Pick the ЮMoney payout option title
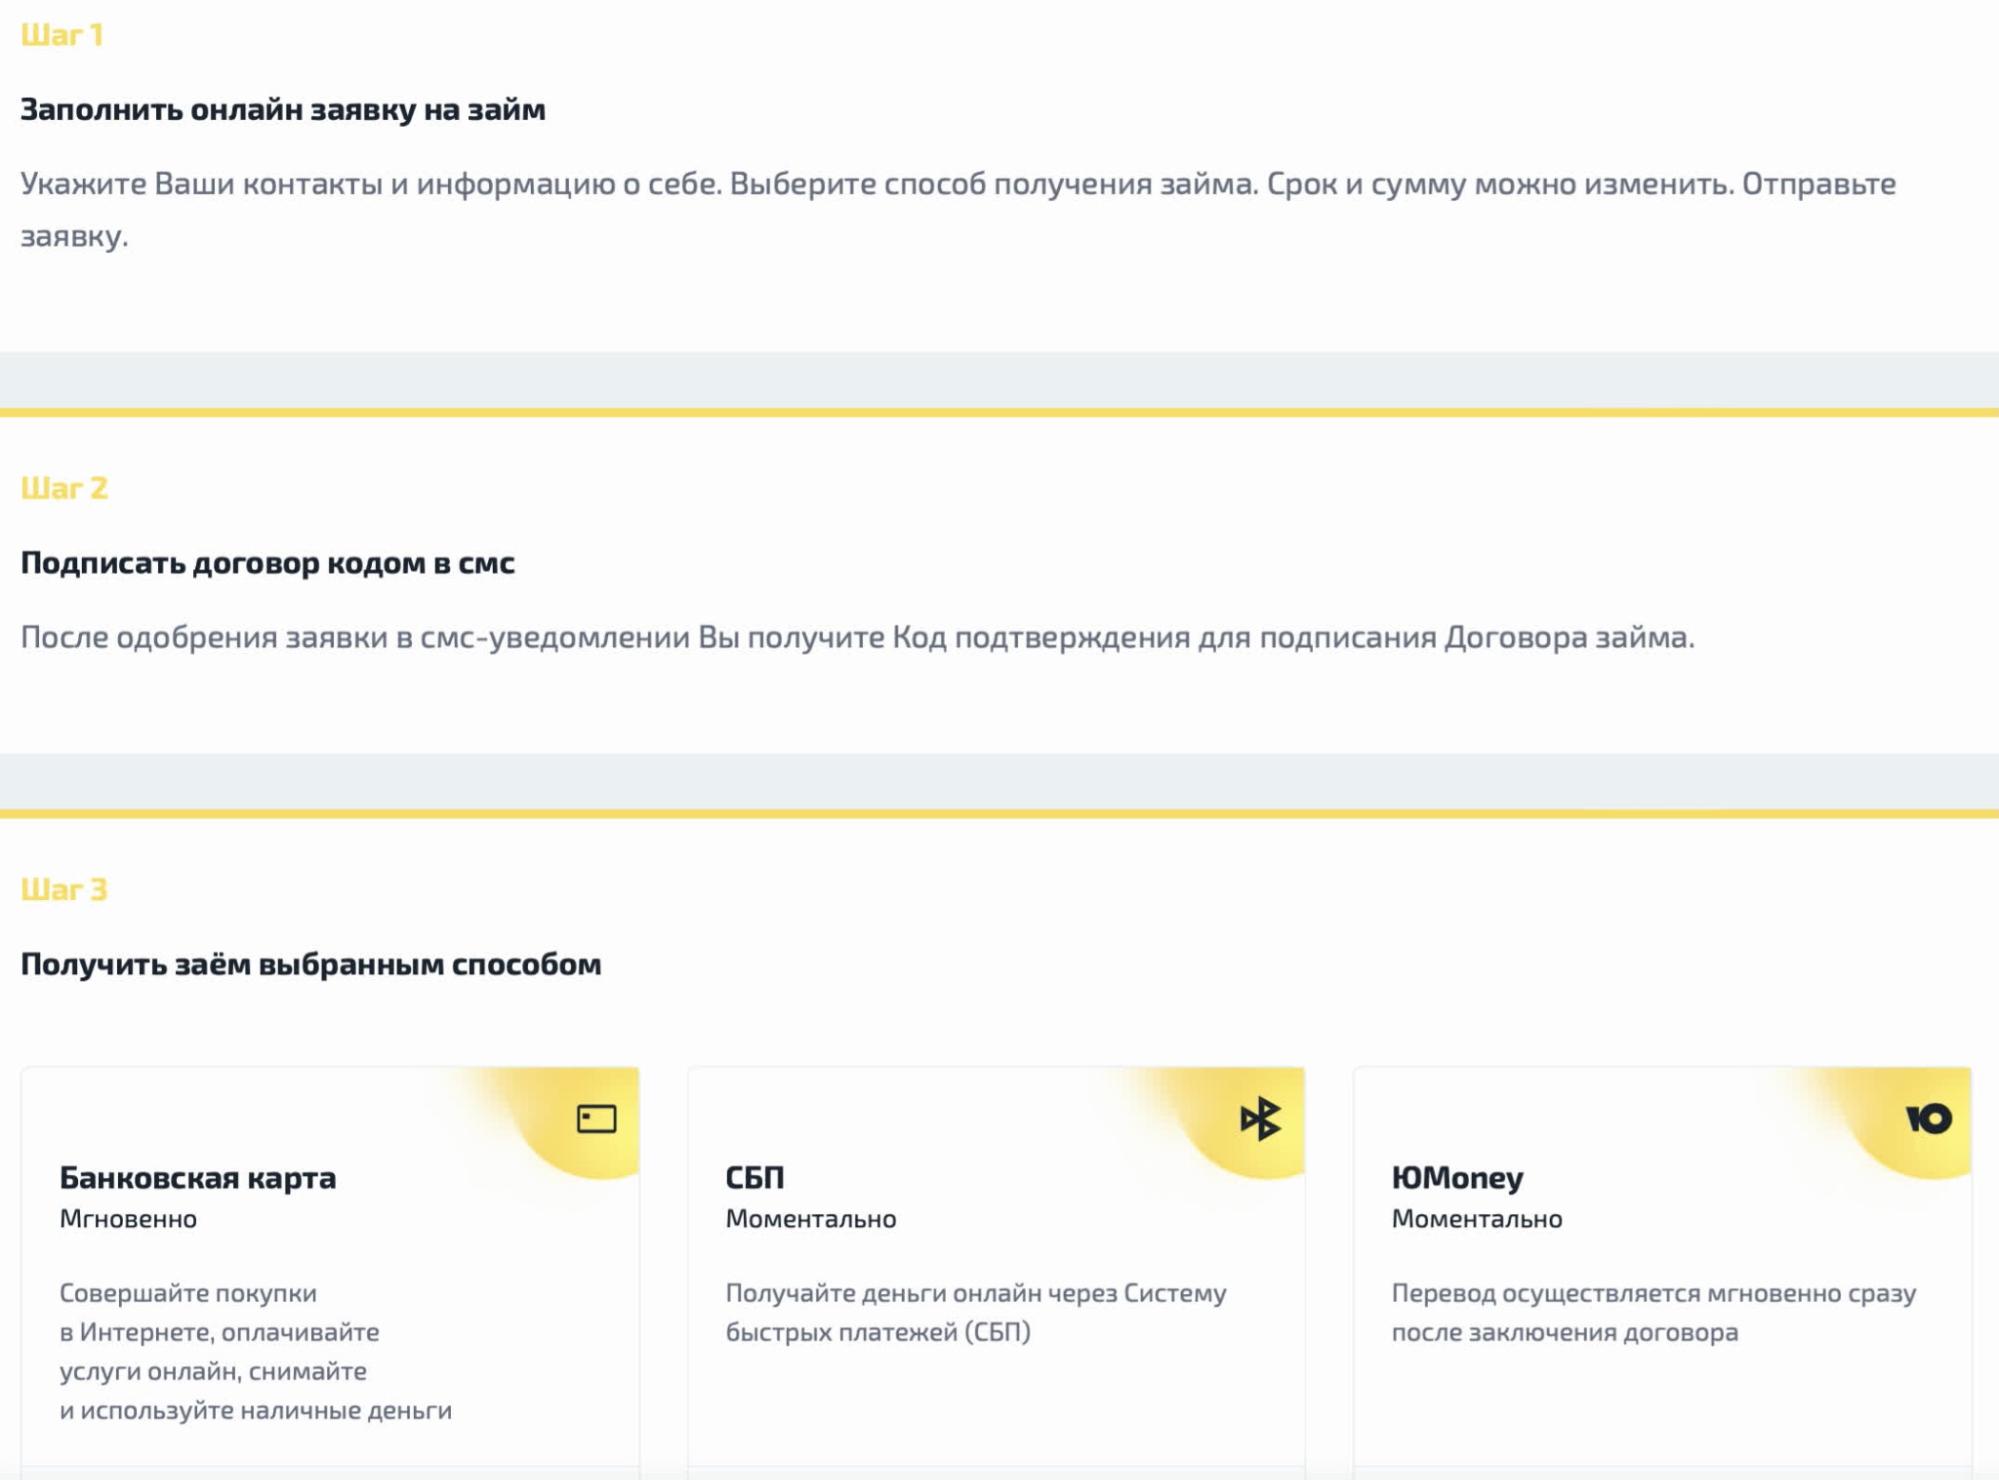 pos(1457,1178)
